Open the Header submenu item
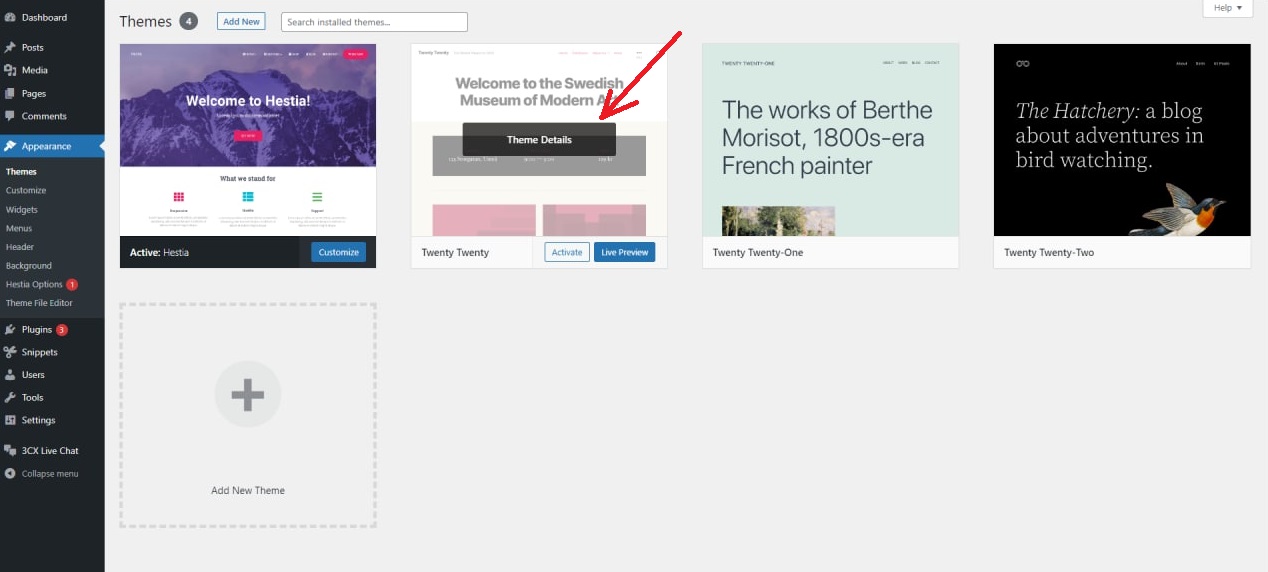Image resolution: width=1268 pixels, height=572 pixels. [20, 247]
